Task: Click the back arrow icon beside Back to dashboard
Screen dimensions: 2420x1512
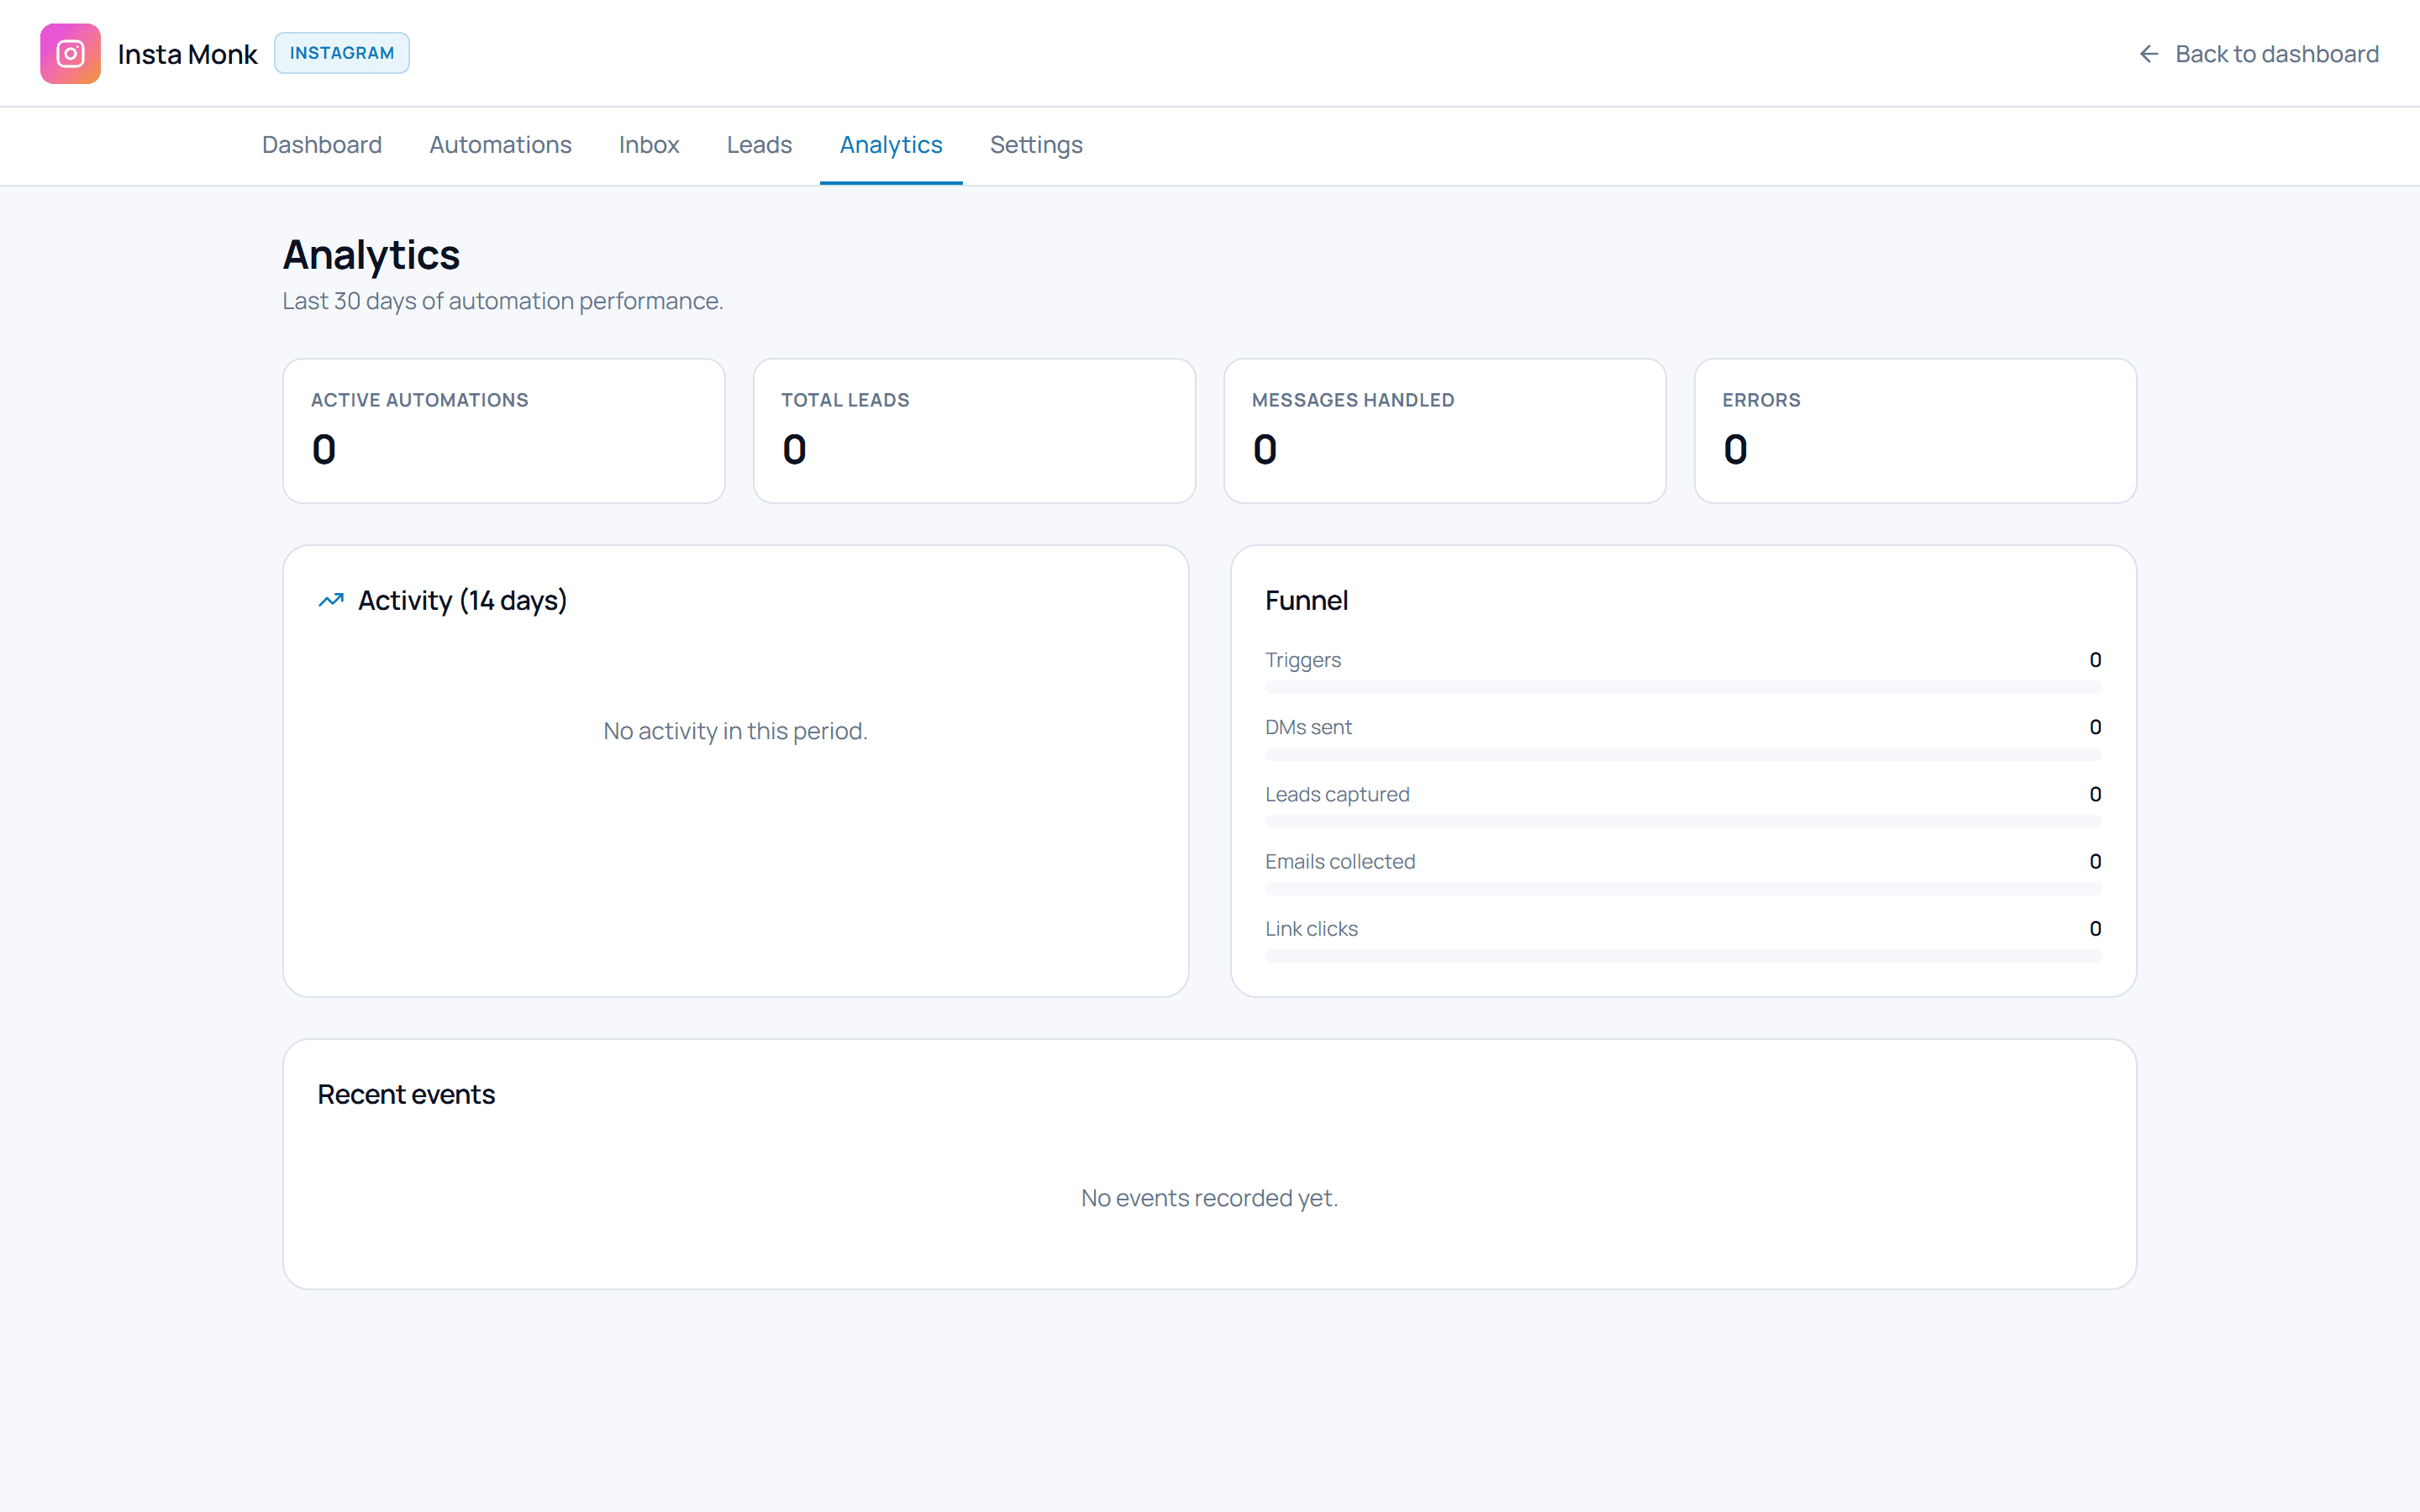Action: tap(2148, 54)
